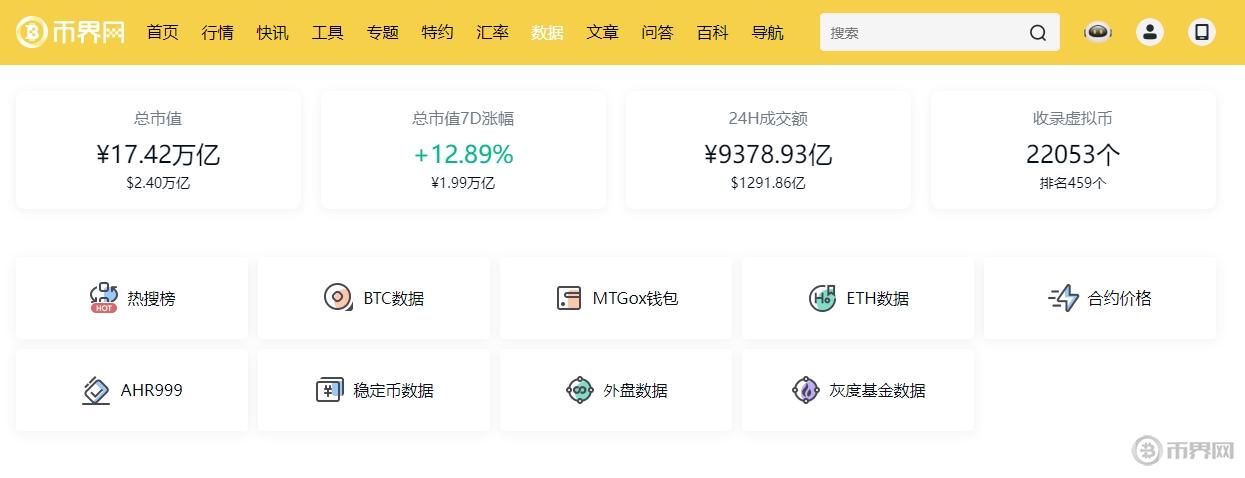Click the 稳定币数据 yen icon

330,390
